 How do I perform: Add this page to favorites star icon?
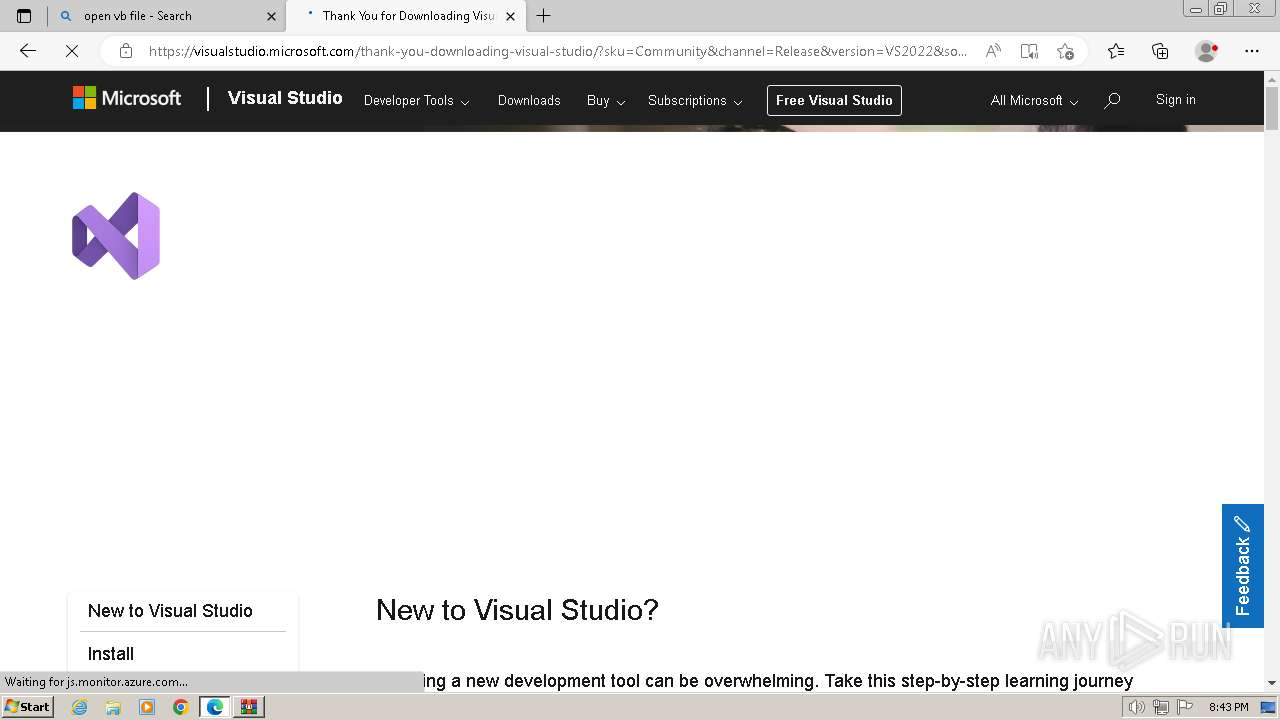click(x=1065, y=51)
